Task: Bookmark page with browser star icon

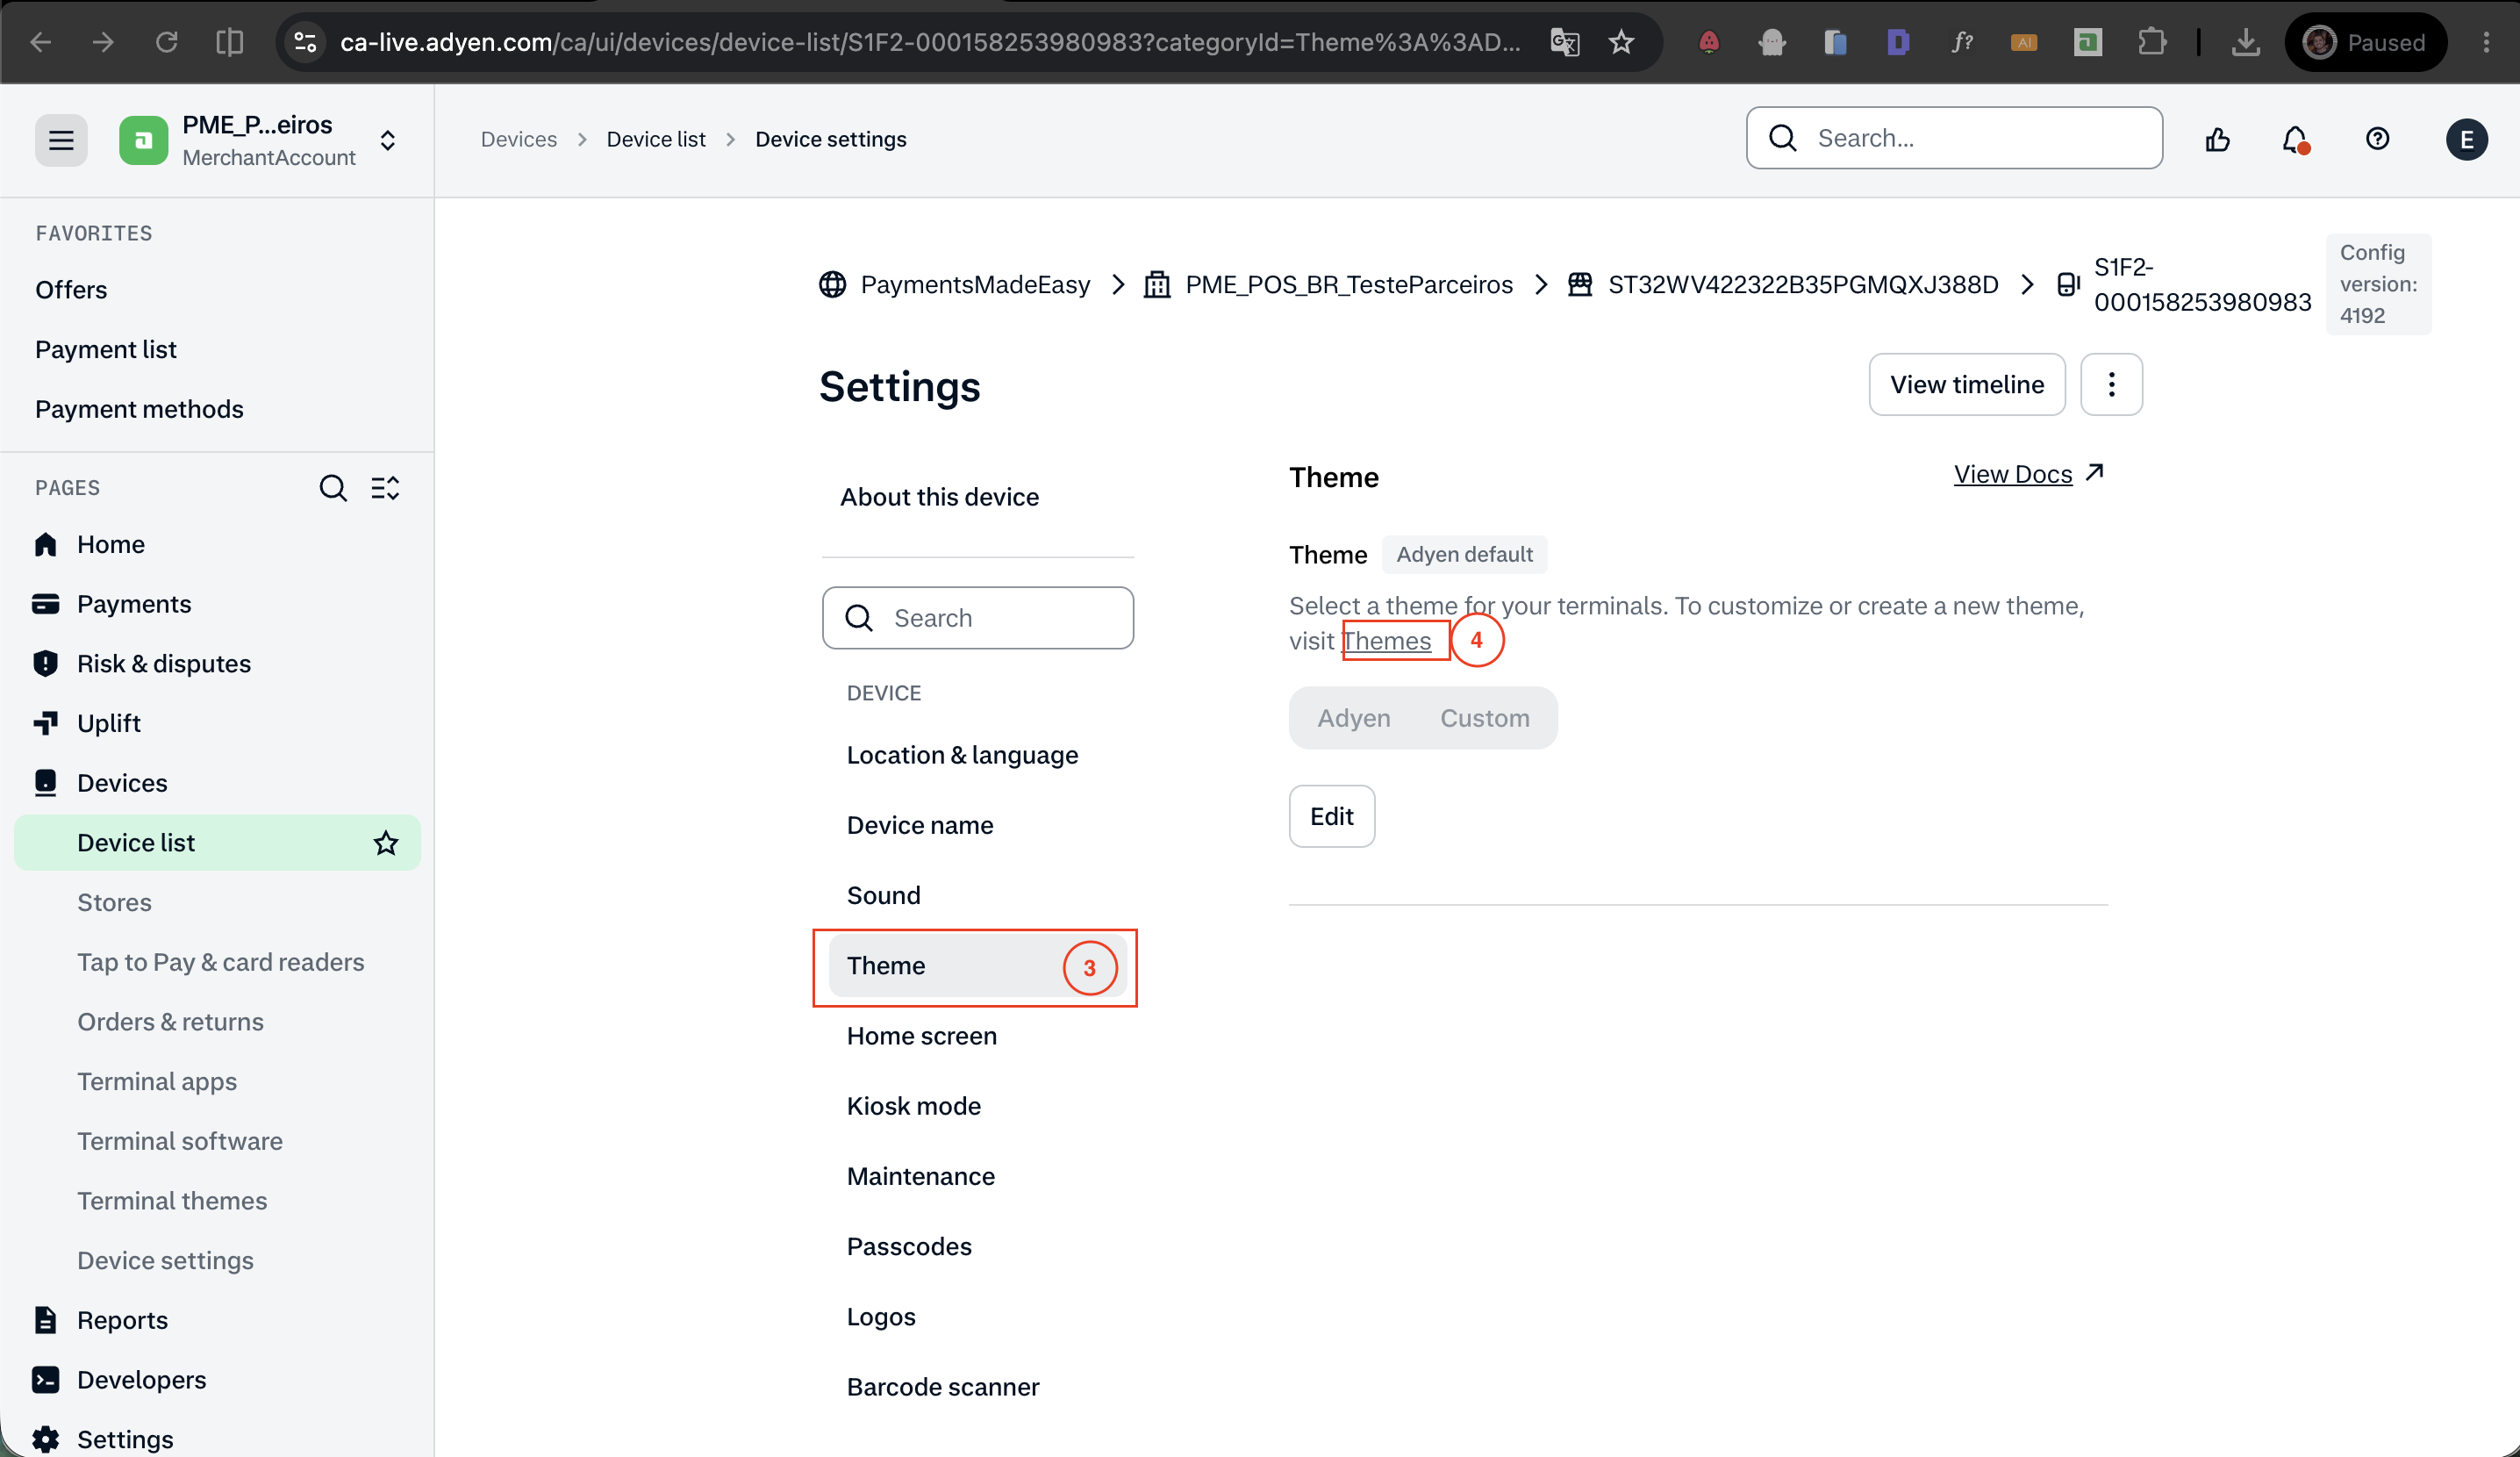Action: point(1621,42)
